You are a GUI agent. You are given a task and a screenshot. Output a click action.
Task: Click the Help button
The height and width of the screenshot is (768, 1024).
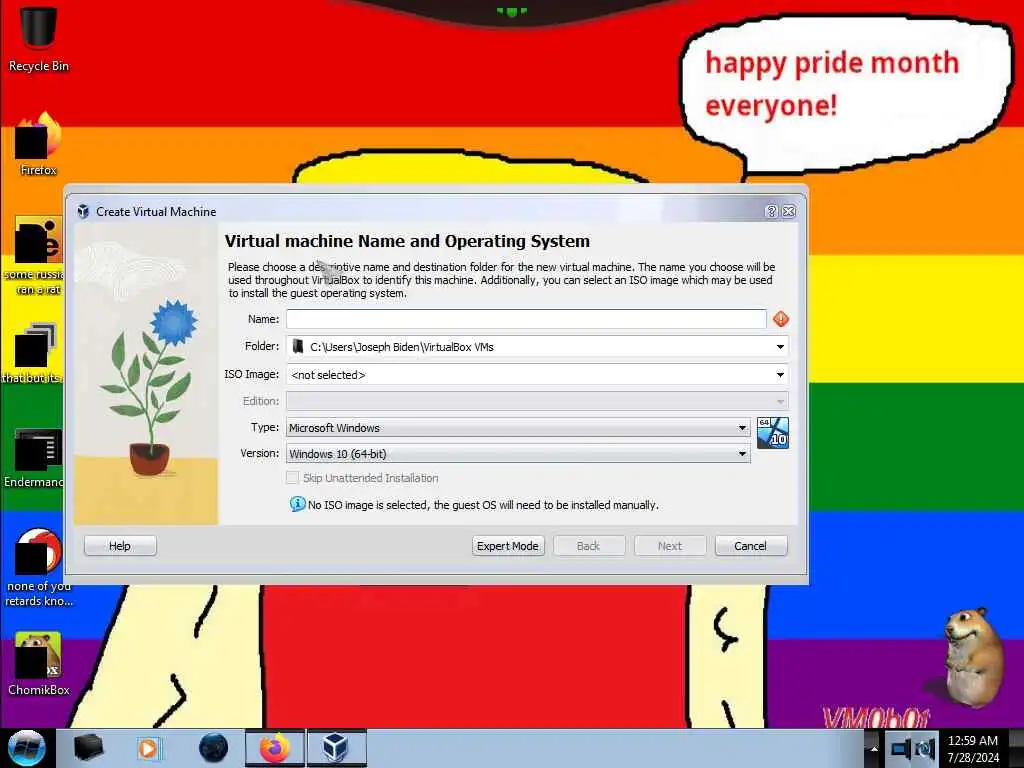coord(120,546)
